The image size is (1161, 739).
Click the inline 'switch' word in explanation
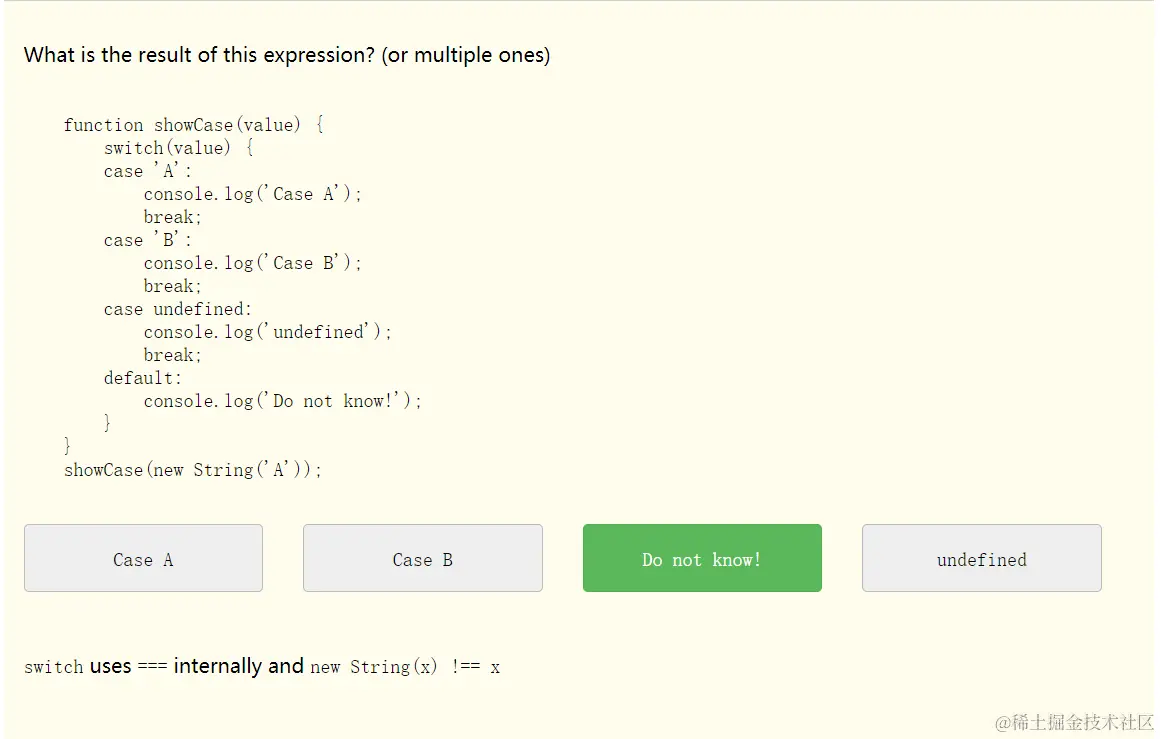click(53, 667)
